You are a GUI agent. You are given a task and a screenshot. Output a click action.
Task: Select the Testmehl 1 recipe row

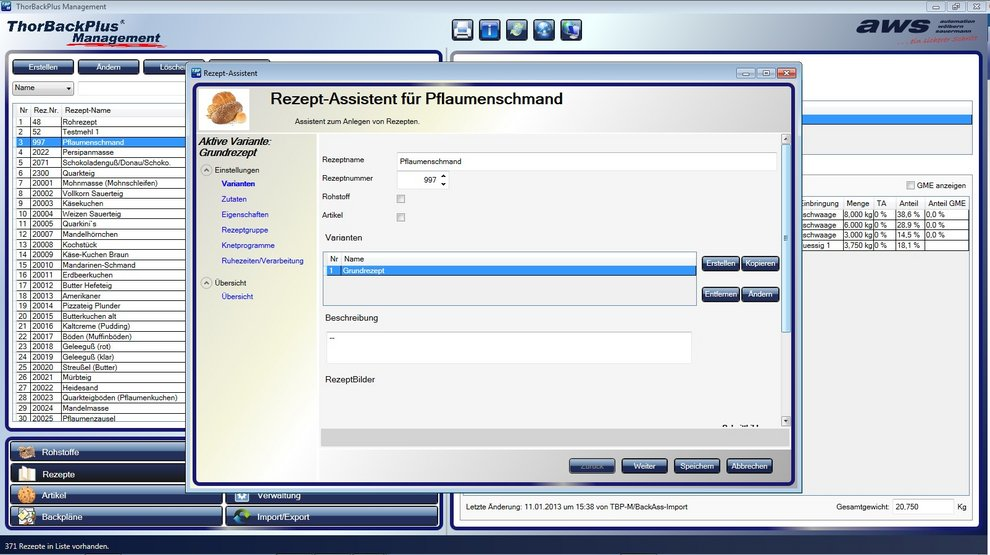point(100,132)
